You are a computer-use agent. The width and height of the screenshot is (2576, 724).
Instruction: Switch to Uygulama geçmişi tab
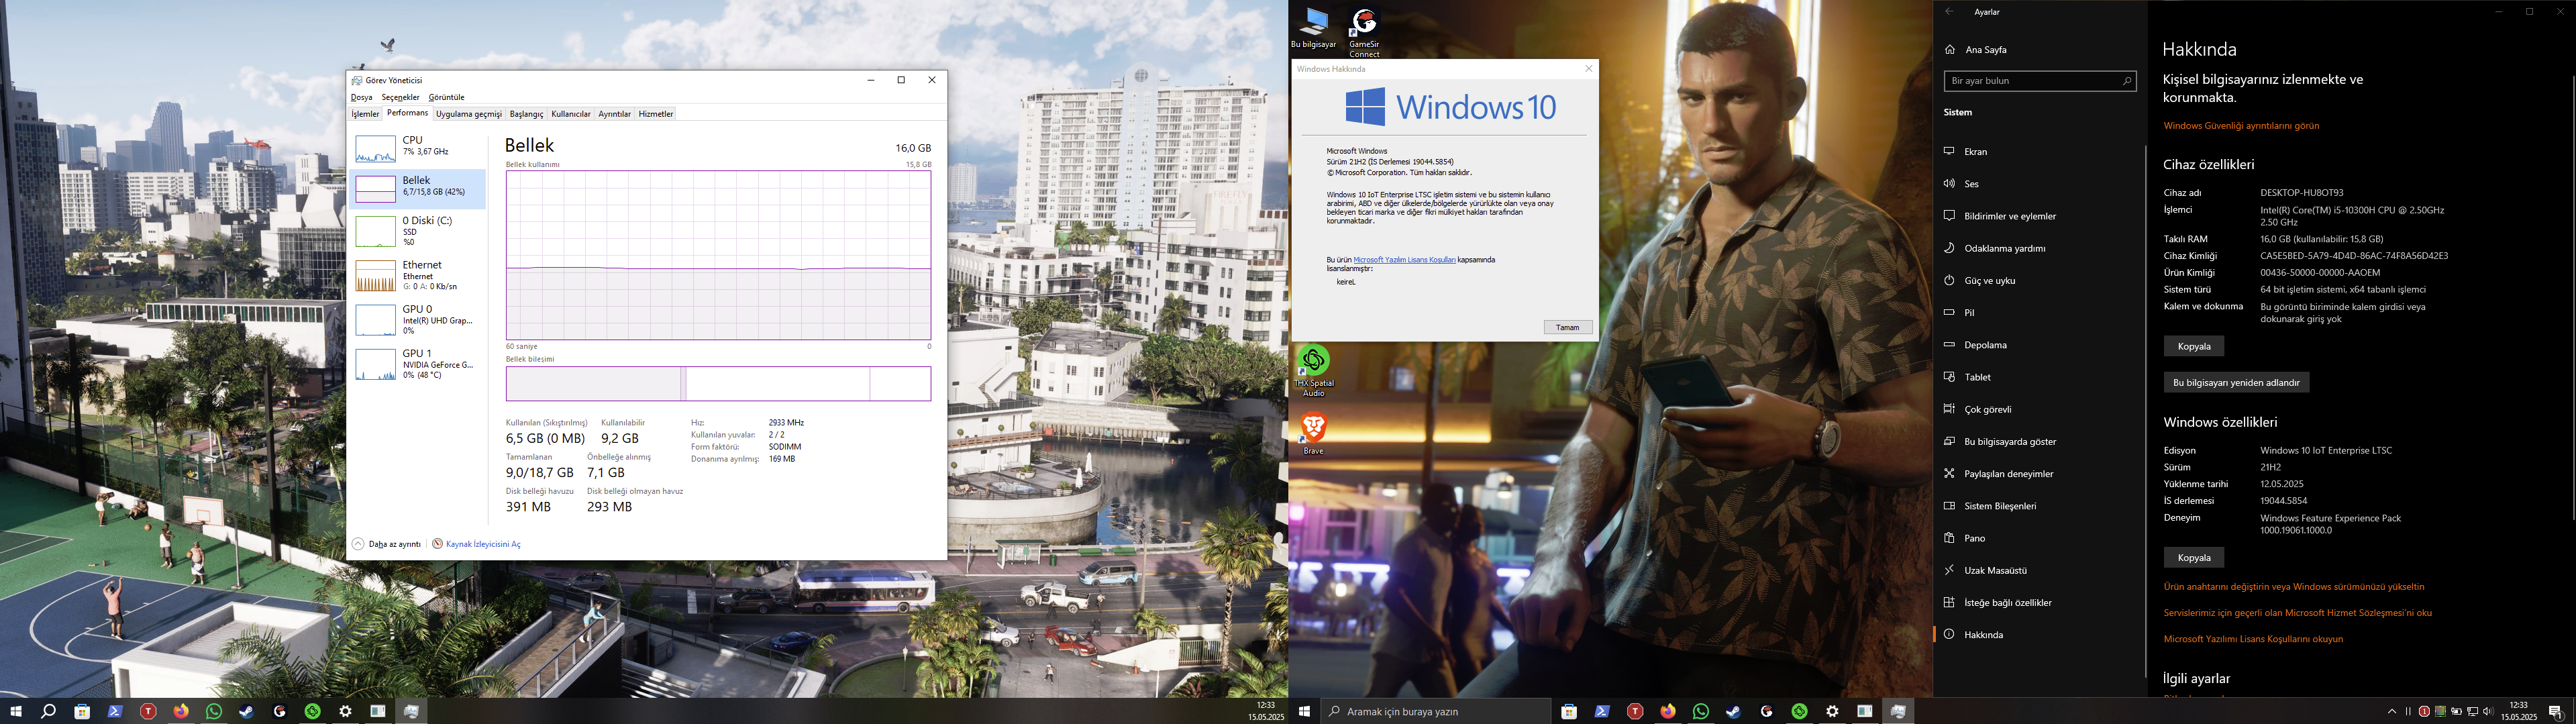click(469, 114)
